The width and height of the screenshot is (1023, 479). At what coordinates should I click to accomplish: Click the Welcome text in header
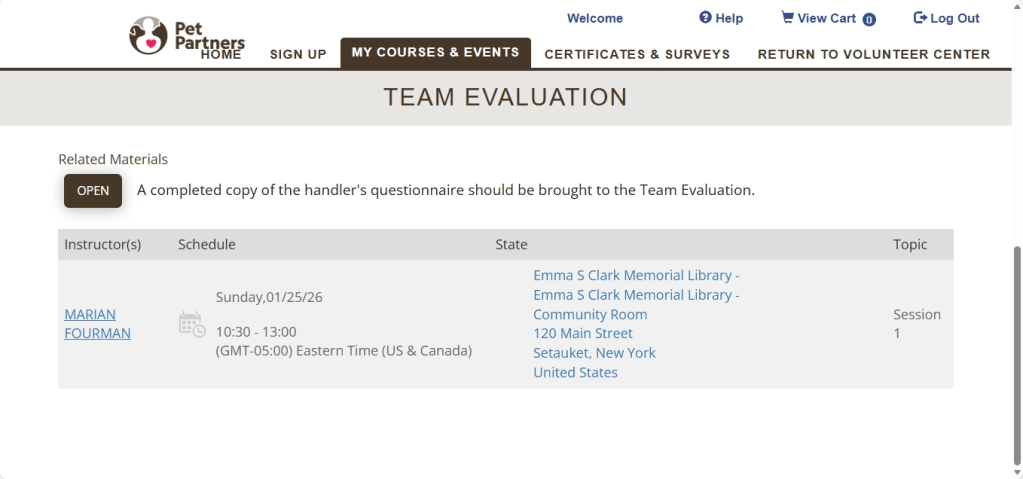point(594,18)
